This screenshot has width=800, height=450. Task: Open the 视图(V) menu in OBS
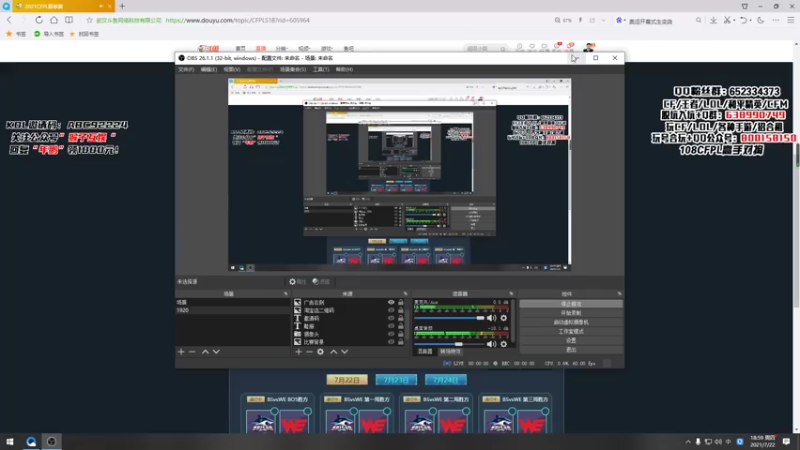[x=232, y=69]
